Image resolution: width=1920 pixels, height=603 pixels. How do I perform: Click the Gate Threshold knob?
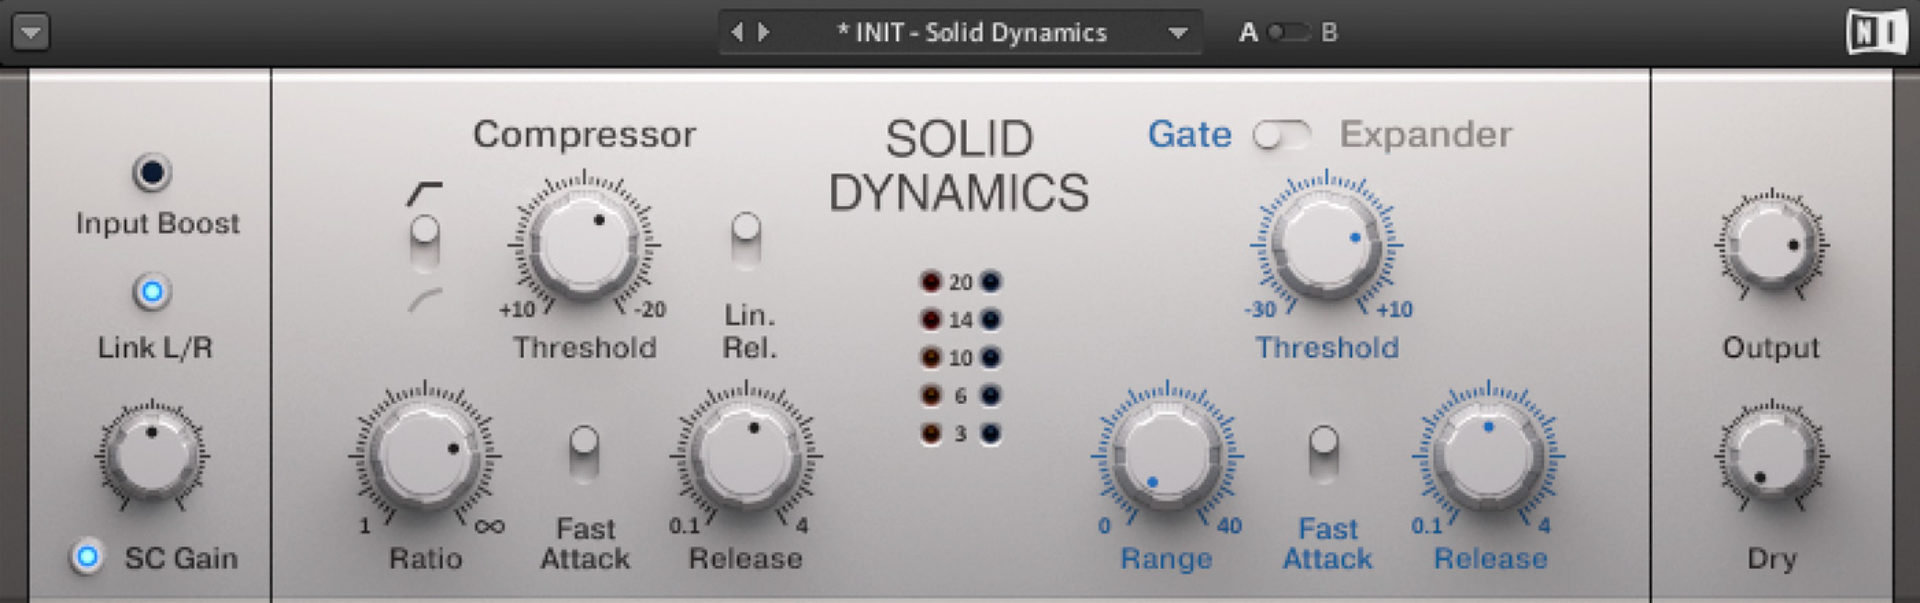tap(1327, 244)
